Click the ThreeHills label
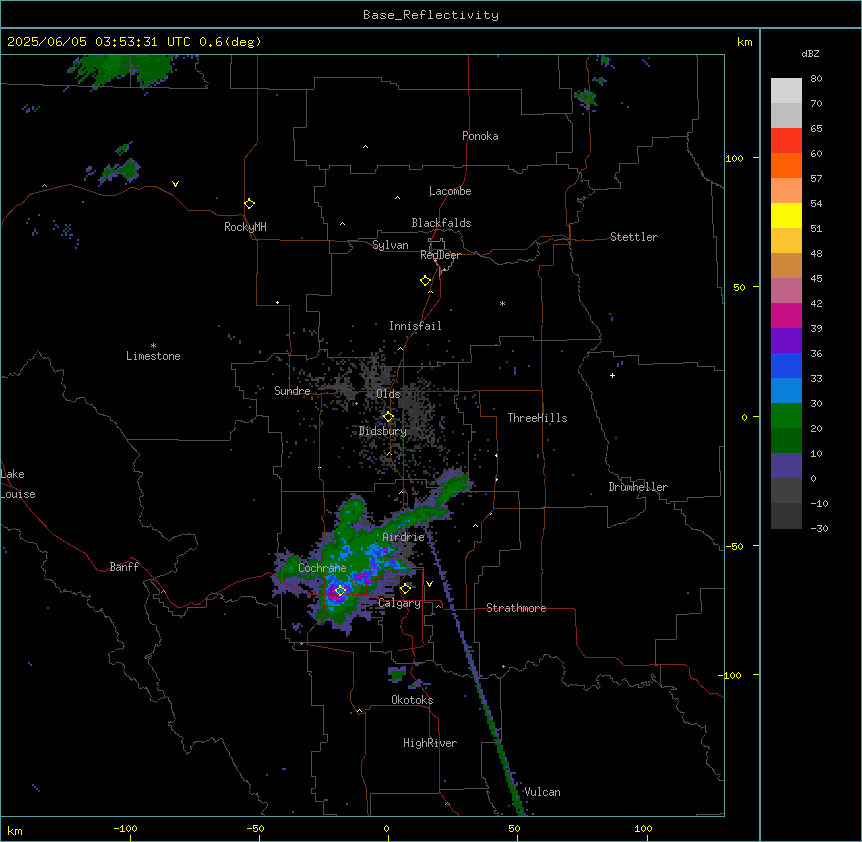This screenshot has height=842, width=862. [538, 418]
